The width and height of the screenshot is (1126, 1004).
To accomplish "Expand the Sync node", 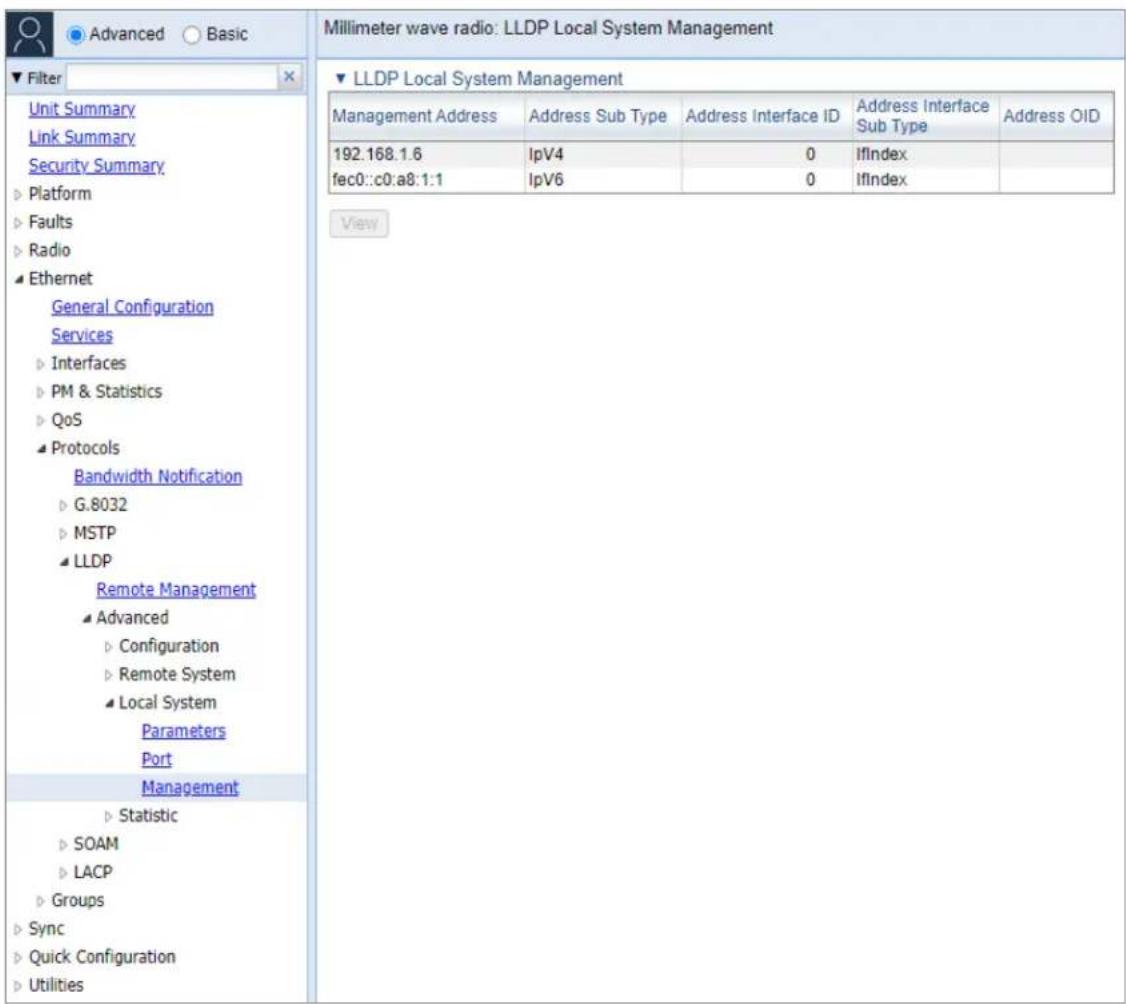I will click(18, 930).
